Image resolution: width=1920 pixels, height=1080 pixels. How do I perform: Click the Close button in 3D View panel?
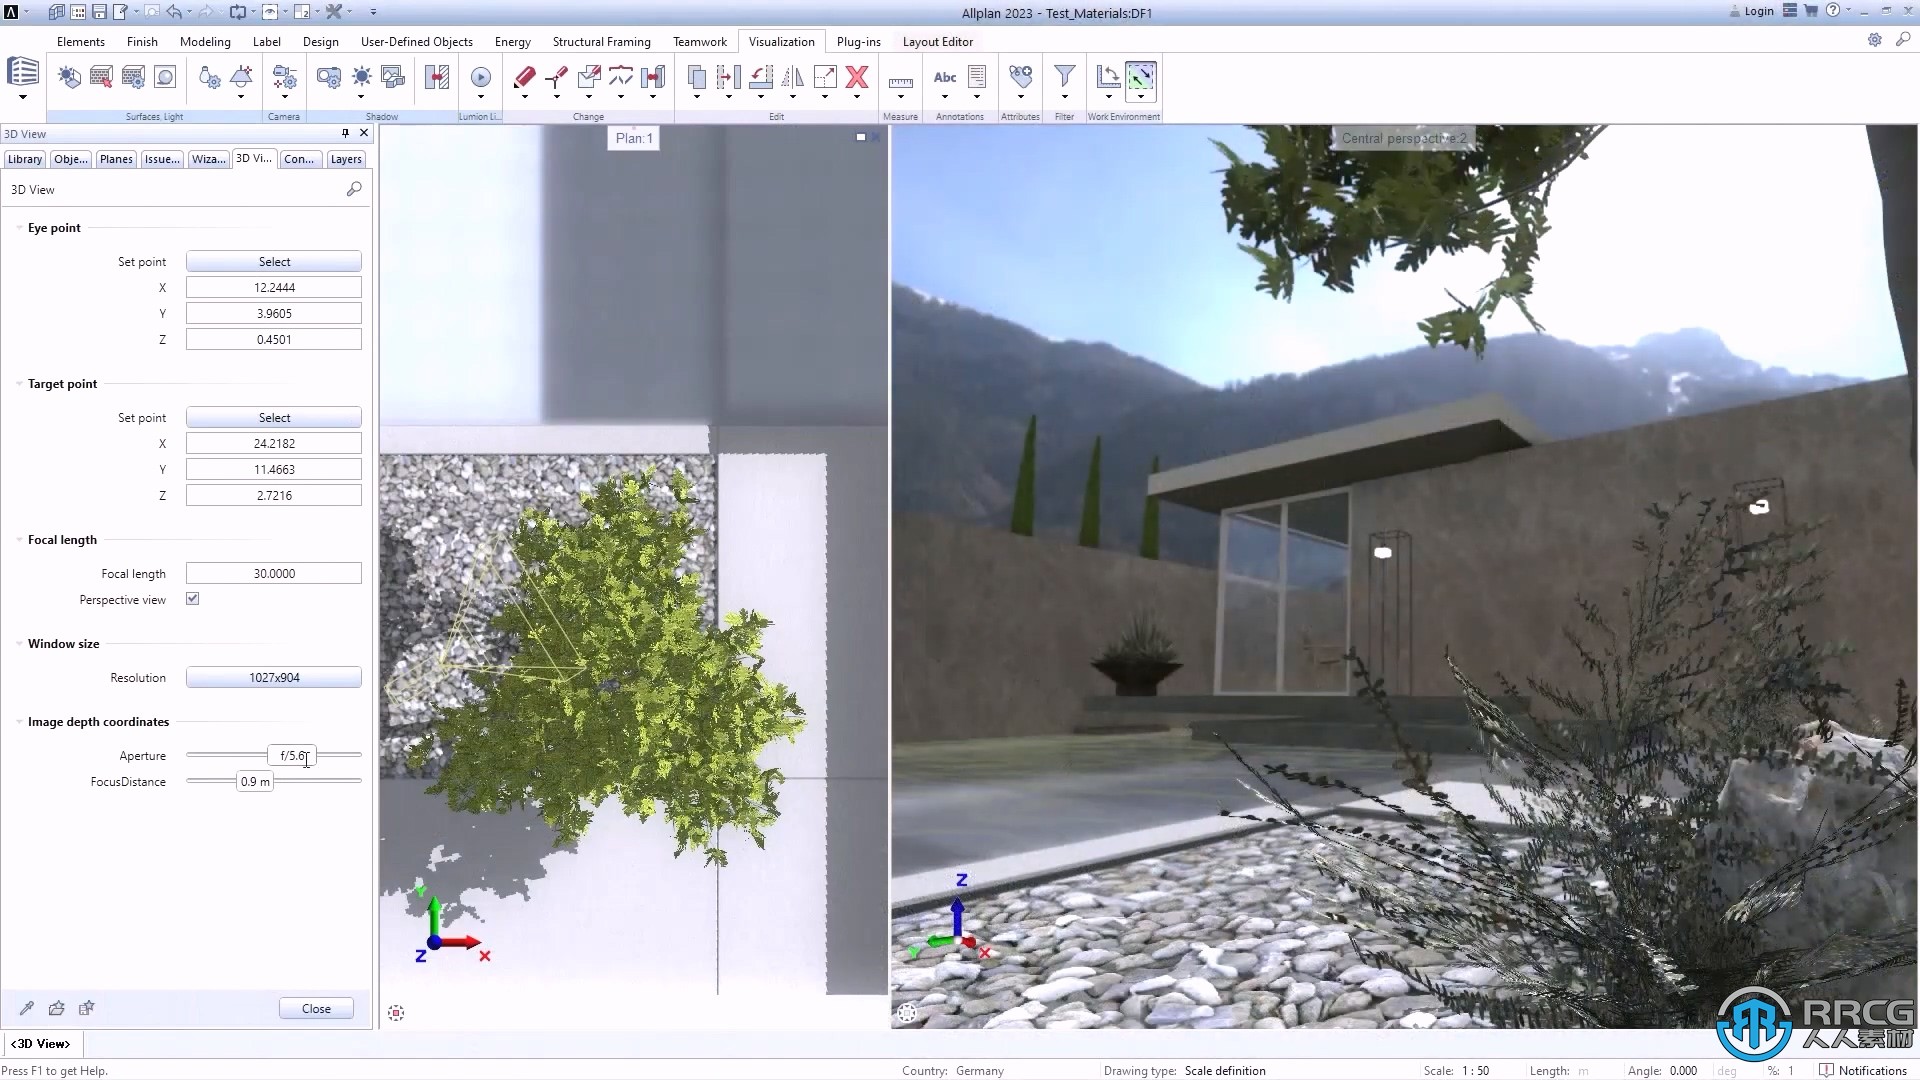coord(314,1007)
